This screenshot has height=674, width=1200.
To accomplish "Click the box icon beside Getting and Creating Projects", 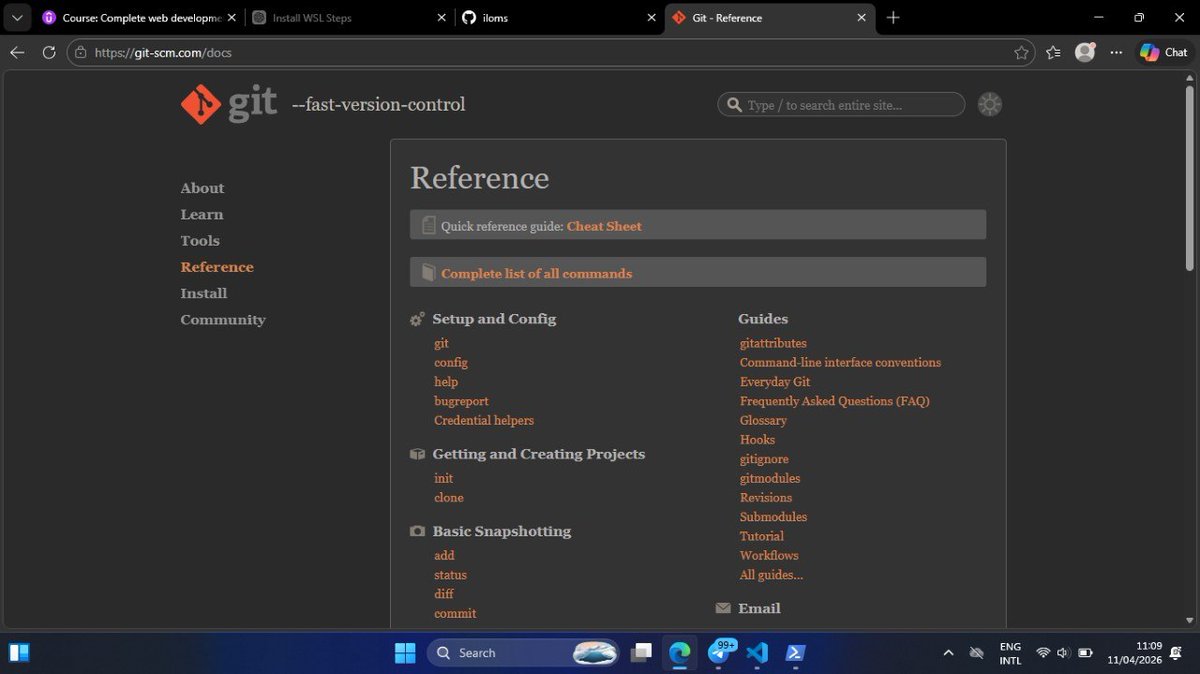I will click(417, 454).
